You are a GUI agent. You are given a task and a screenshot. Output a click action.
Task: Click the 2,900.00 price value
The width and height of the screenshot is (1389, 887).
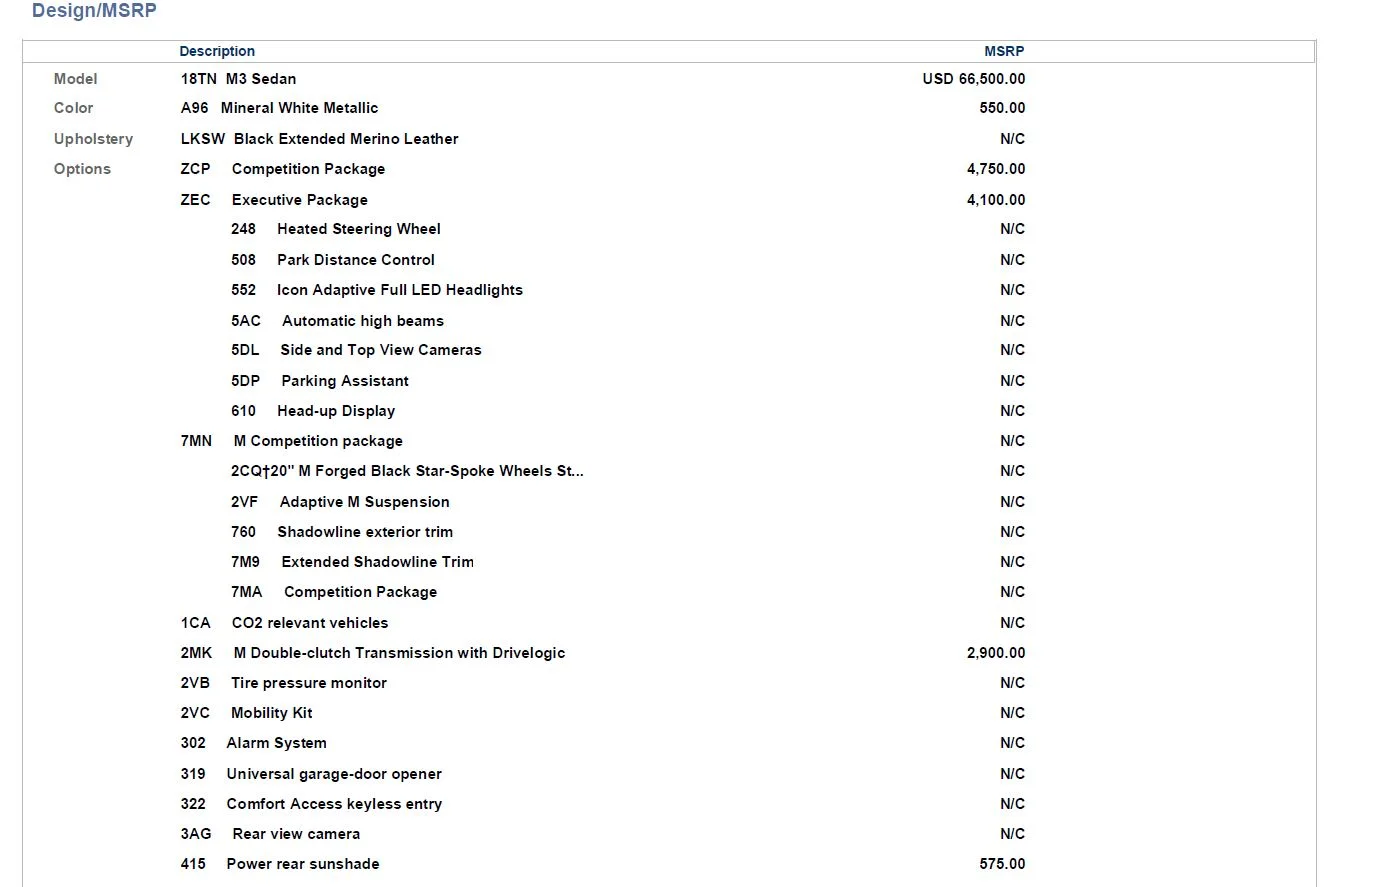tap(996, 653)
